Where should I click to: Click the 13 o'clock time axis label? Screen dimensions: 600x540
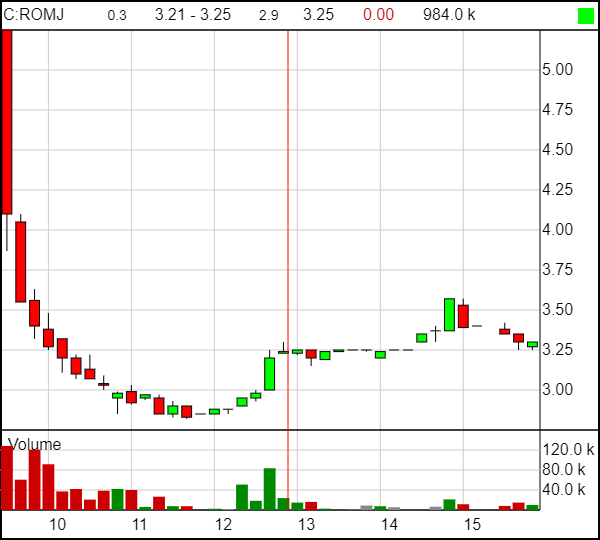pos(306,524)
